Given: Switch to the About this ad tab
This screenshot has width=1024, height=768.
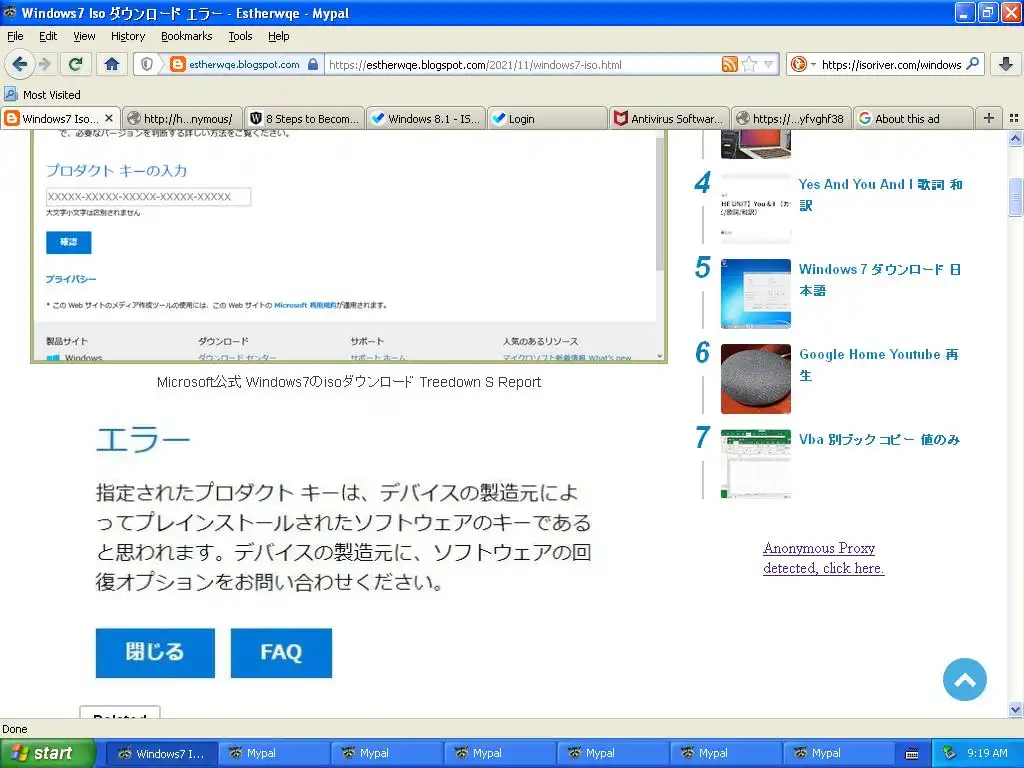Looking at the screenshot, I should pyautogui.click(x=912, y=119).
